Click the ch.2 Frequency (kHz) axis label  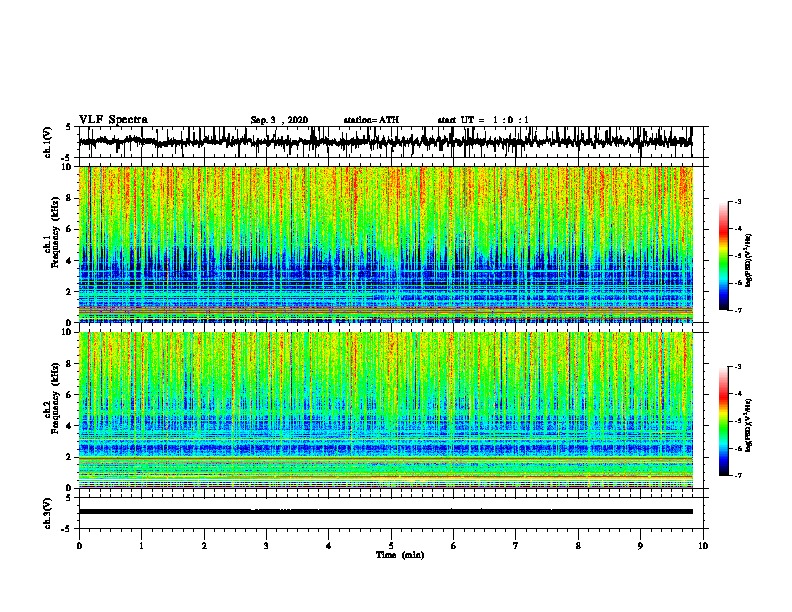[x=52, y=398]
